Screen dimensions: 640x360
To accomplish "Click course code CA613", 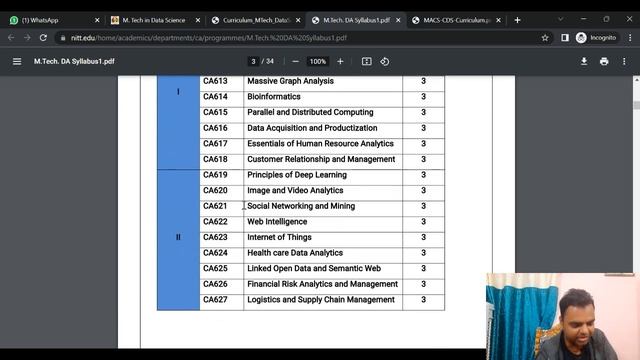I will pyautogui.click(x=215, y=81).
